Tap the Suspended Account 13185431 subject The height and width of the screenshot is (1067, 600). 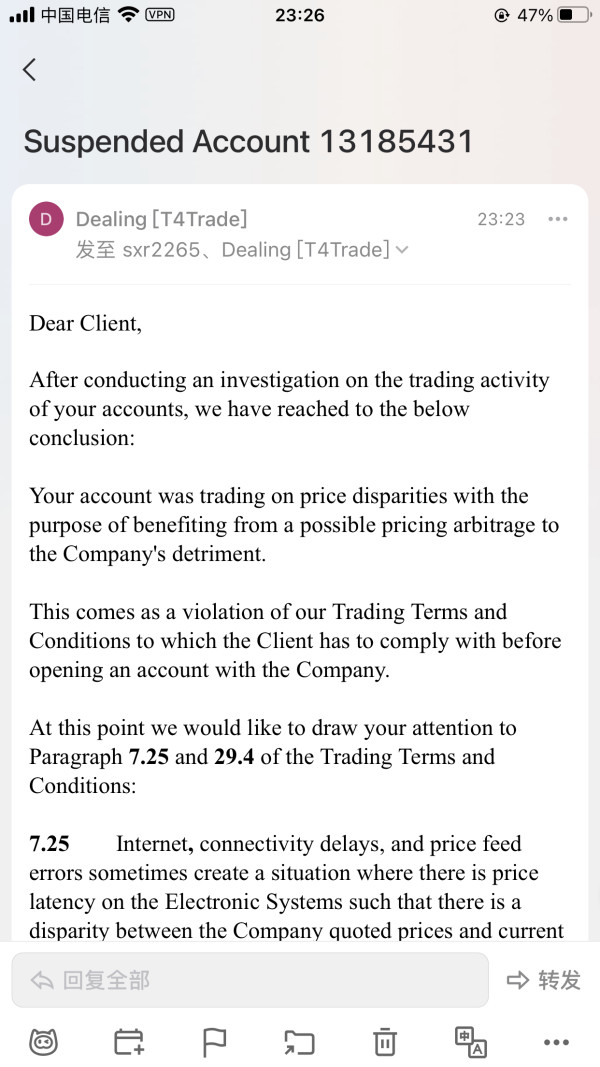(x=248, y=141)
